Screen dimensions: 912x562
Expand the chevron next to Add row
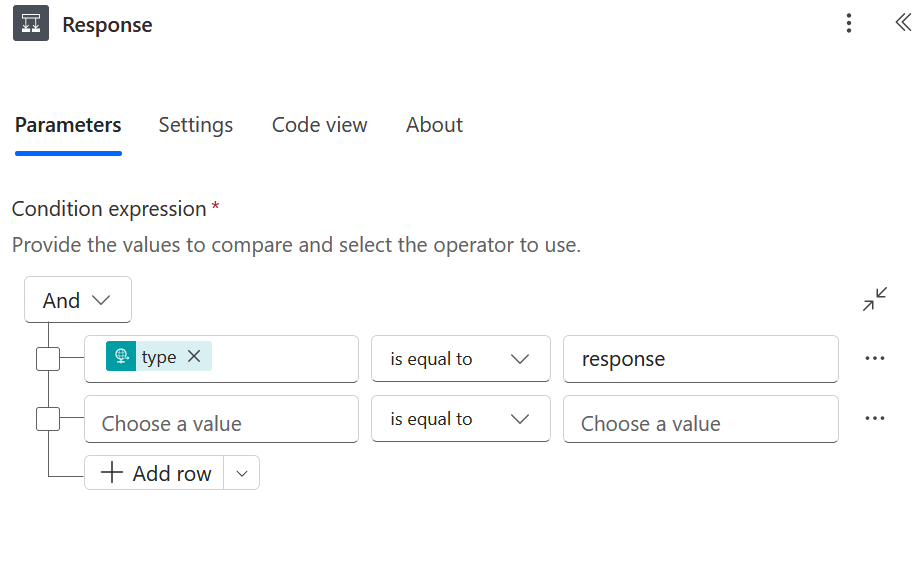click(241, 474)
